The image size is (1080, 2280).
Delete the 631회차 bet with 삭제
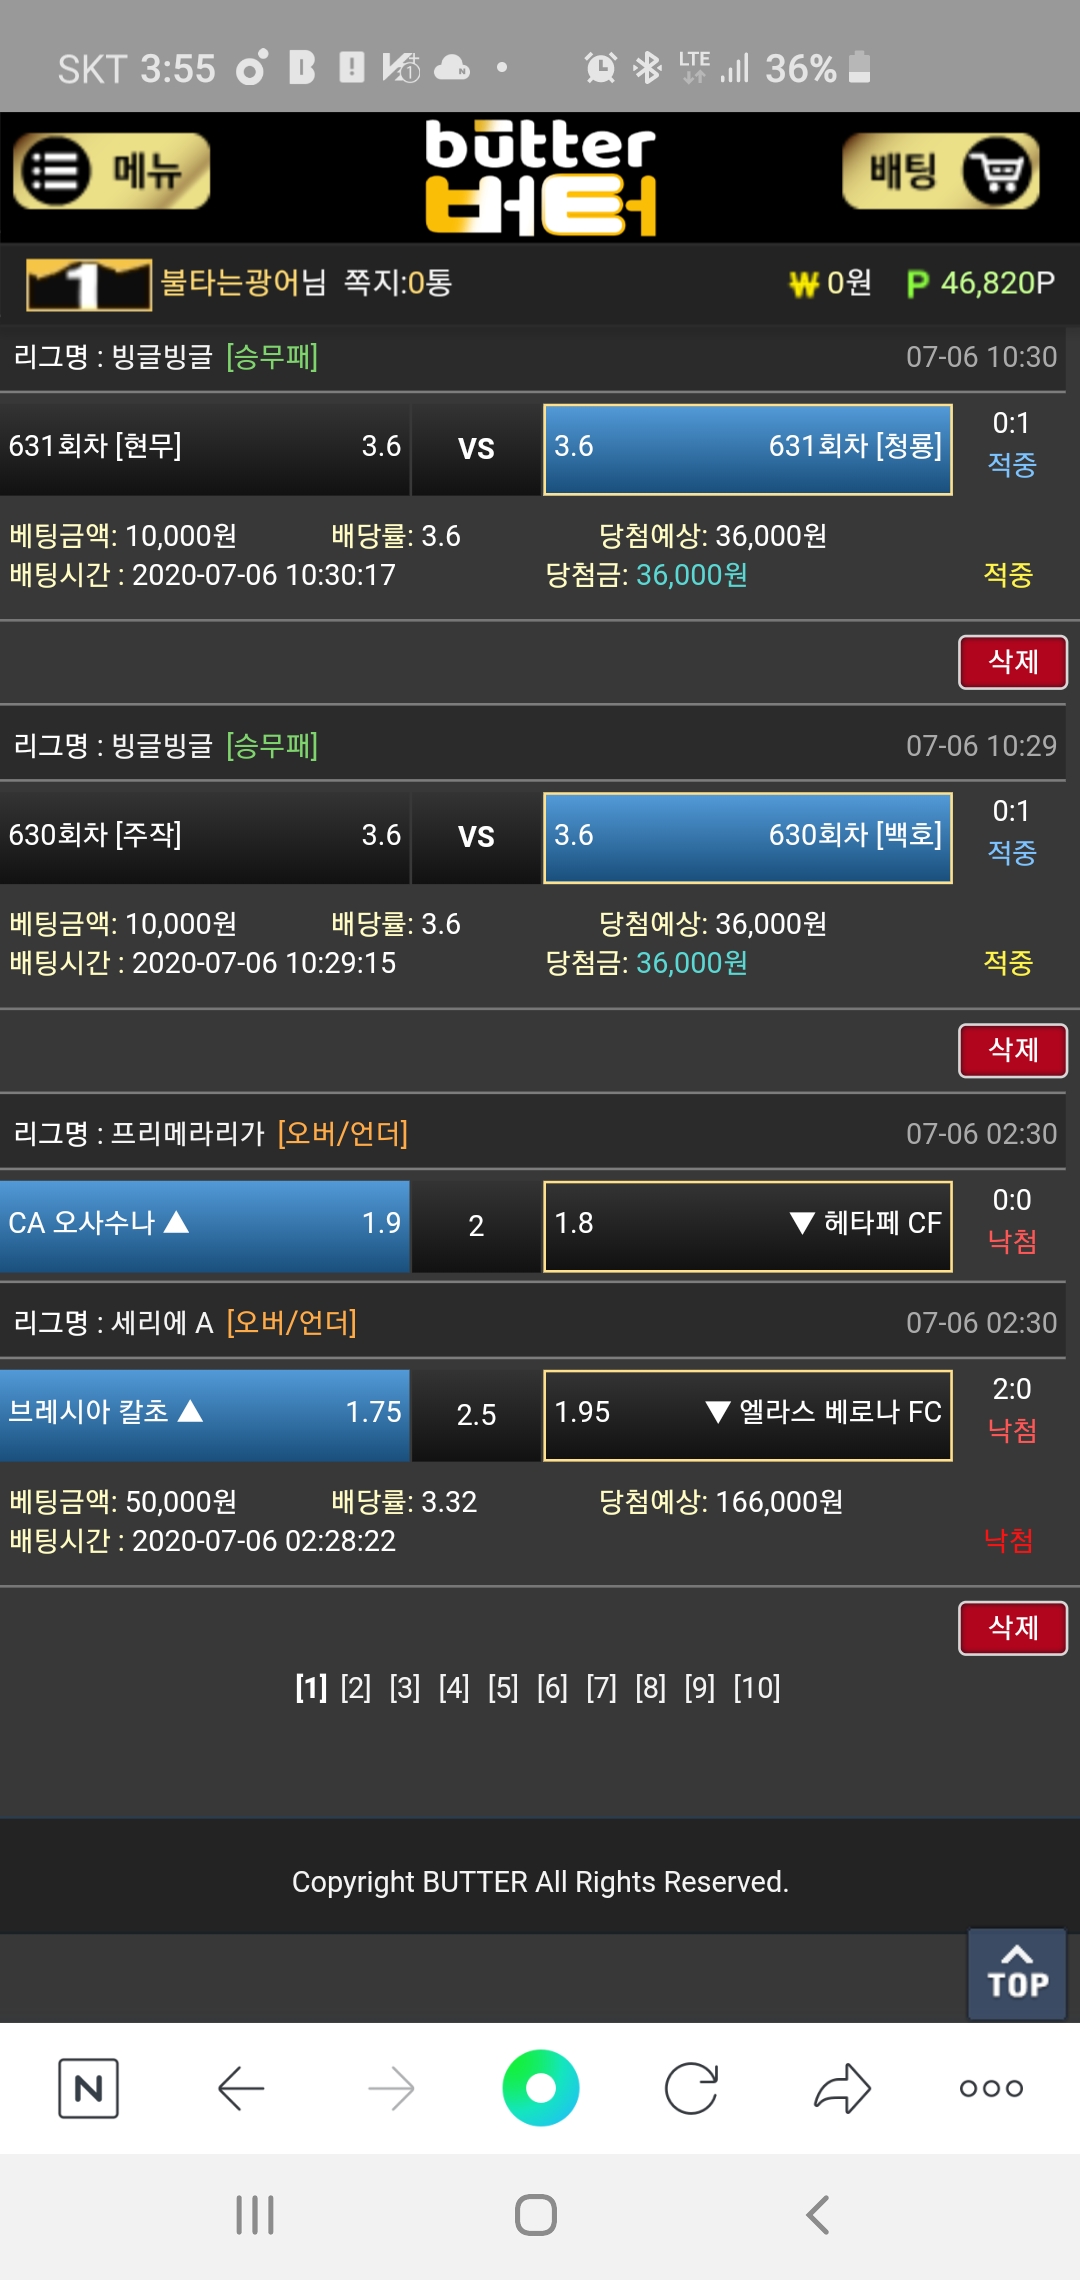(x=1012, y=662)
